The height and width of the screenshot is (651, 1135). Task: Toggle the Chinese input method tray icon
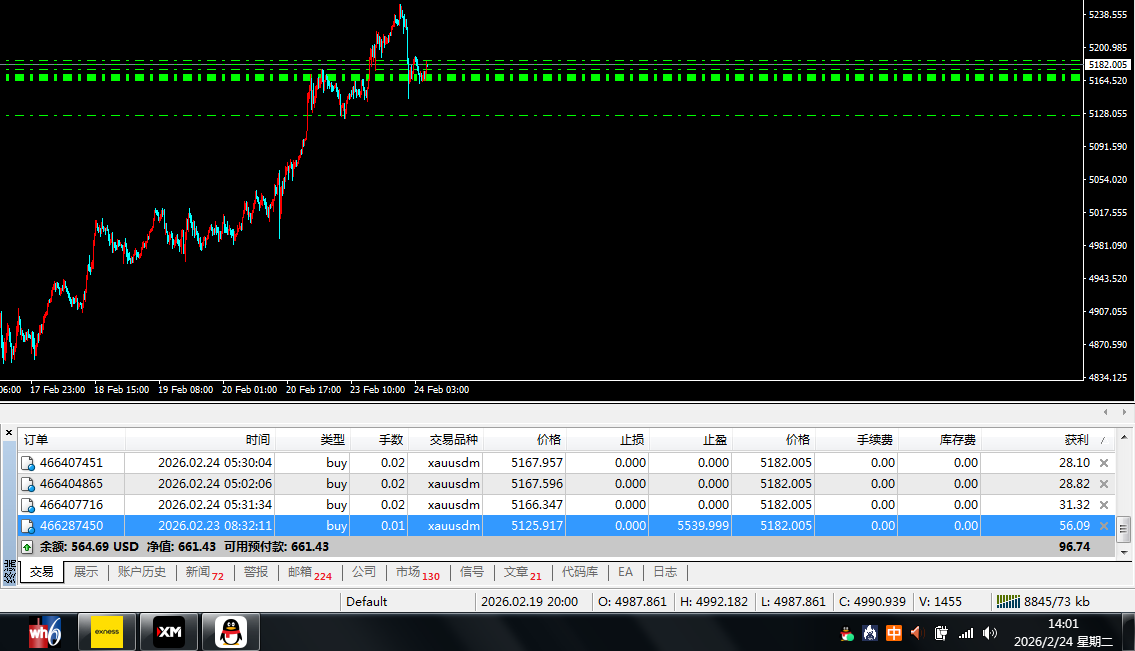click(x=893, y=633)
